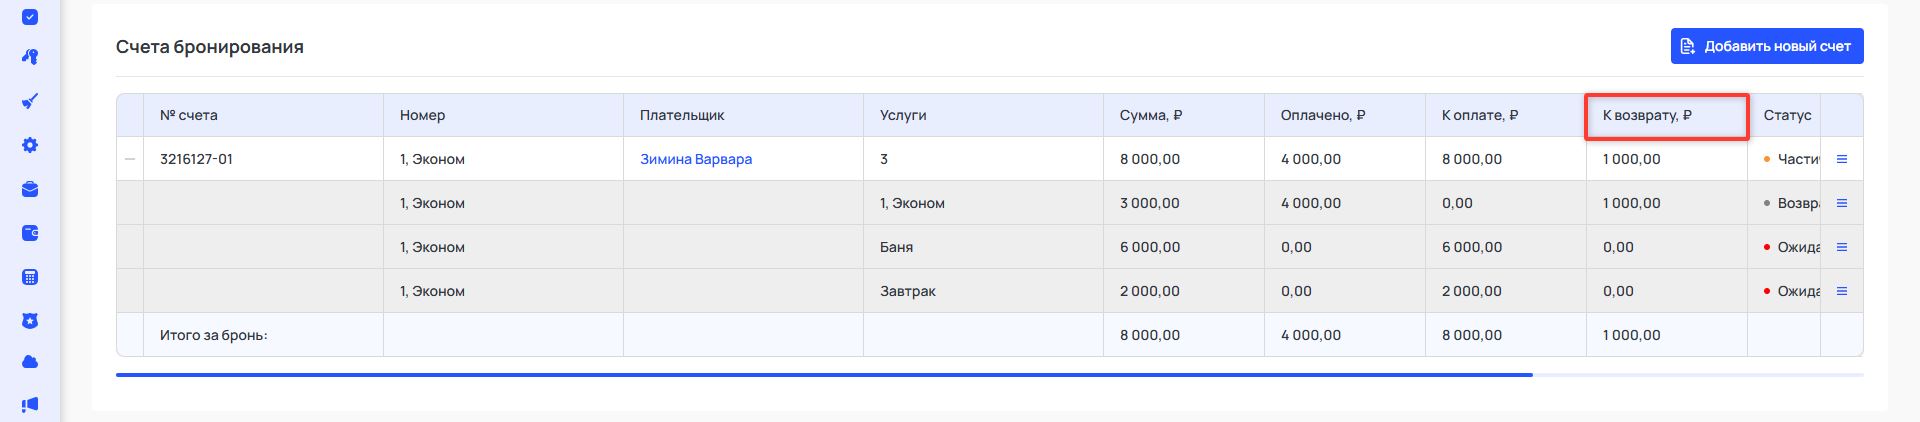The image size is (1920, 422).
Task: Click the horizontal table scrollbar
Action: 824,375
